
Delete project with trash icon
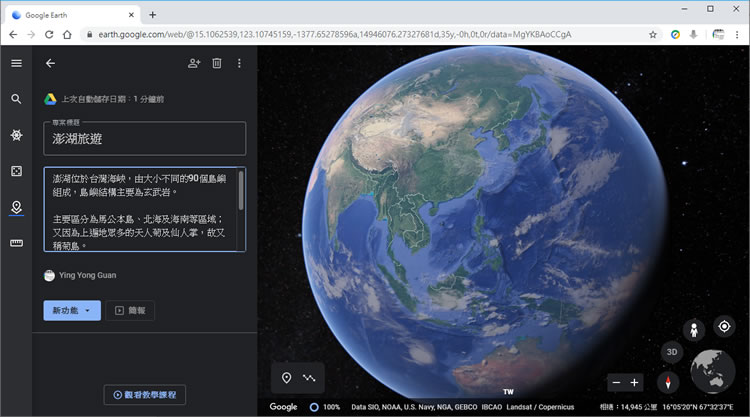pyautogui.click(x=217, y=63)
